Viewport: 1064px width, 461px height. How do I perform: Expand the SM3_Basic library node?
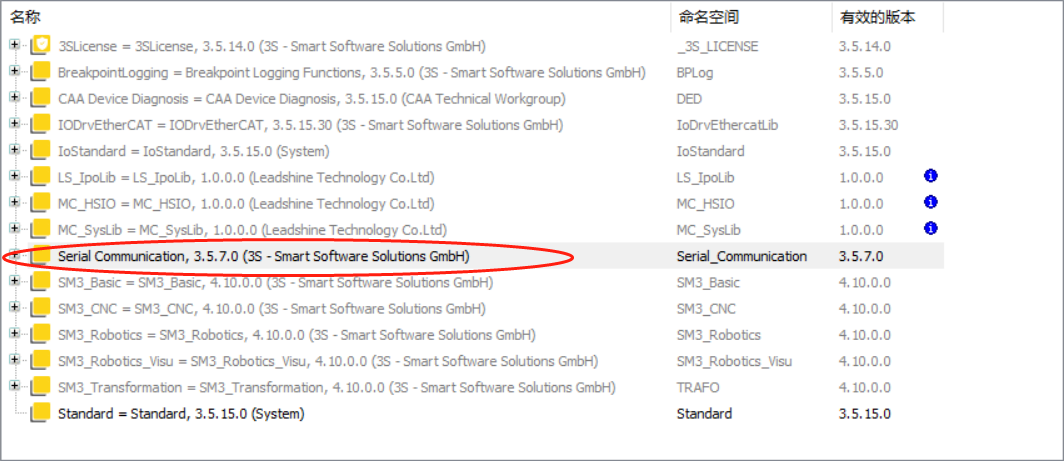pyautogui.click(x=14, y=281)
